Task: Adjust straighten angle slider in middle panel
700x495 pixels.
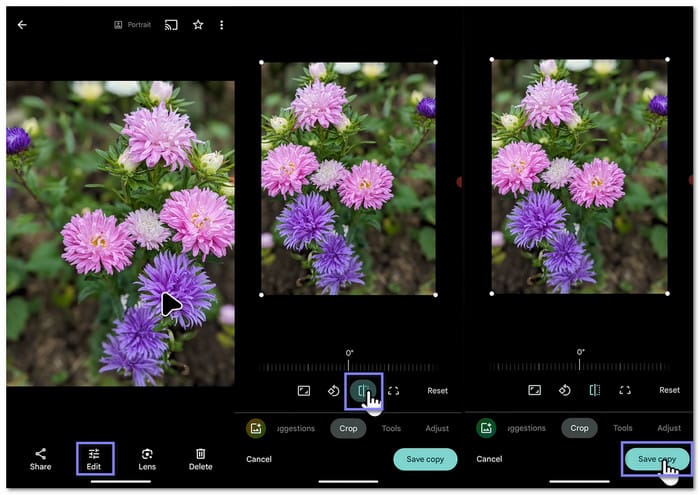Action: (349, 367)
